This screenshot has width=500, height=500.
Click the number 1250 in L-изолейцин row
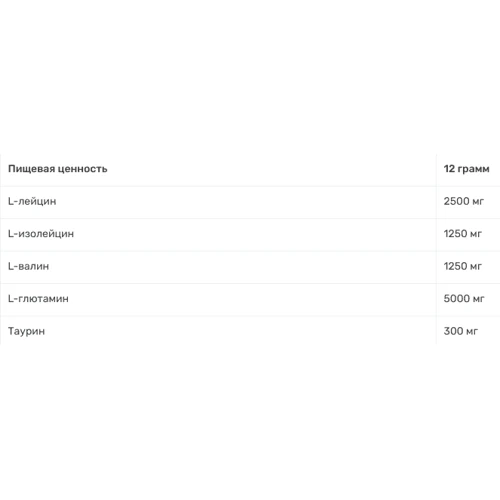(x=455, y=233)
